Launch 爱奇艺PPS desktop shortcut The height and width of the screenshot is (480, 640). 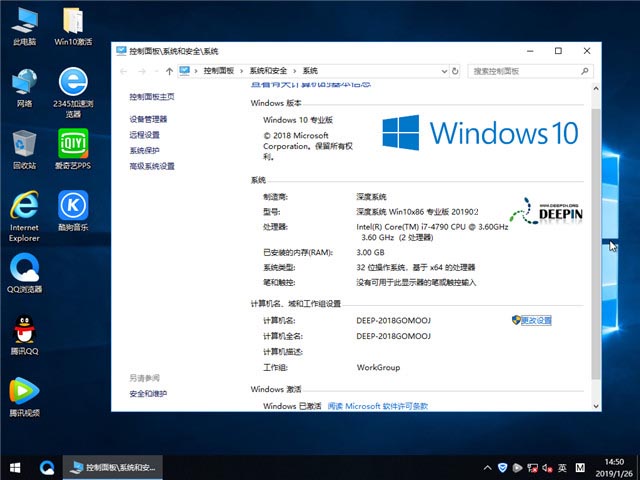tap(73, 149)
